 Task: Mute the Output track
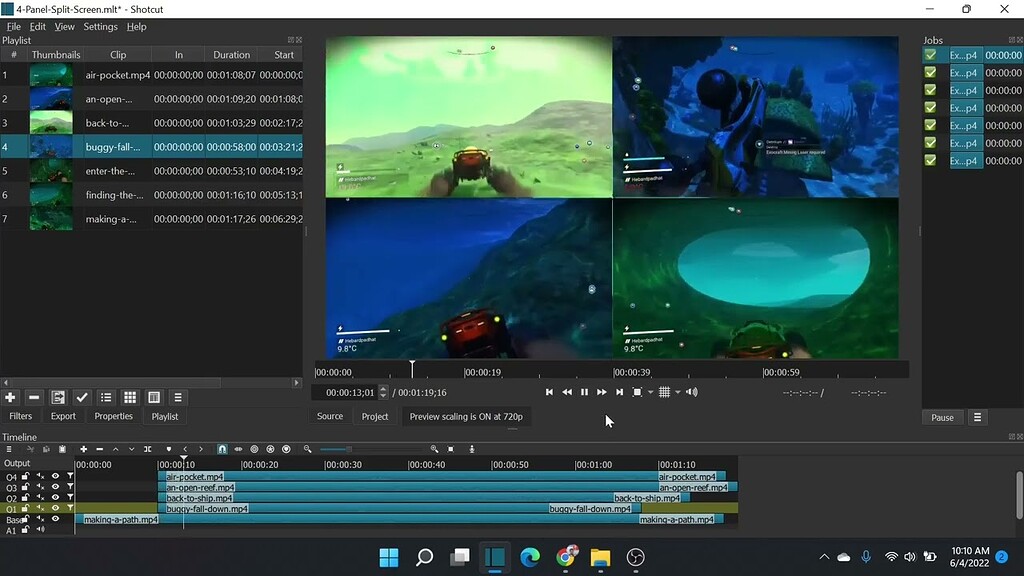click(x=38, y=463)
